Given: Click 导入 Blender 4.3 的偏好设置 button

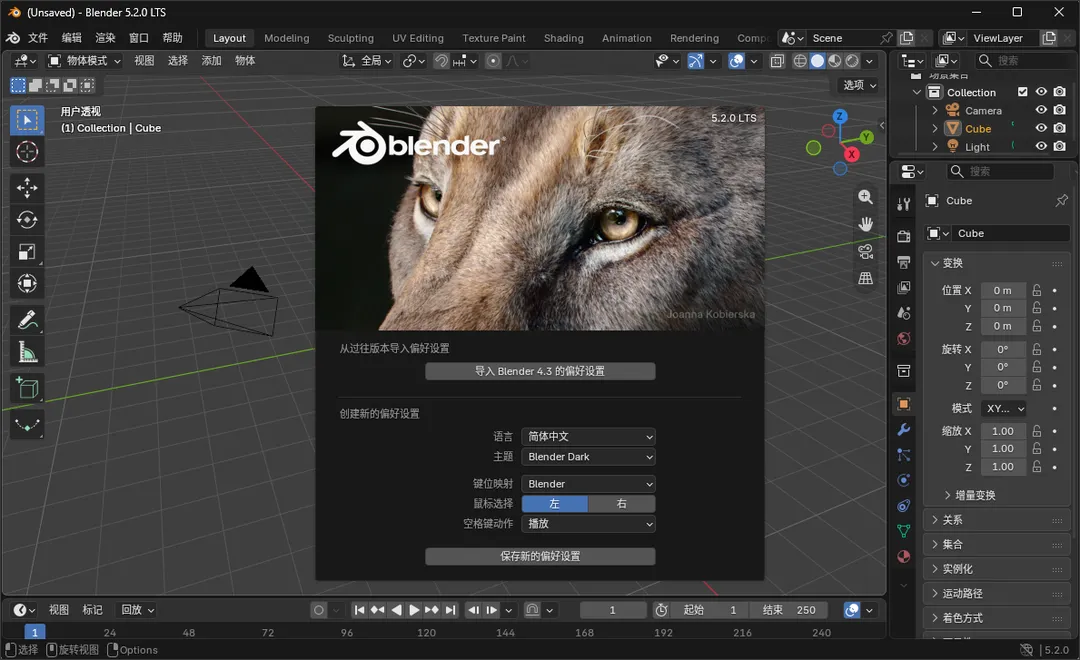Looking at the screenshot, I should point(540,371).
